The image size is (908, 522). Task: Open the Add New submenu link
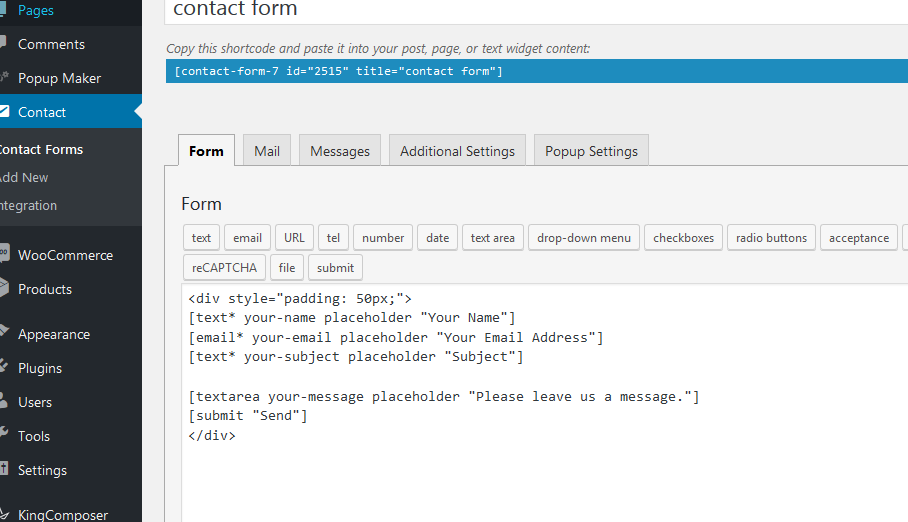point(24,177)
